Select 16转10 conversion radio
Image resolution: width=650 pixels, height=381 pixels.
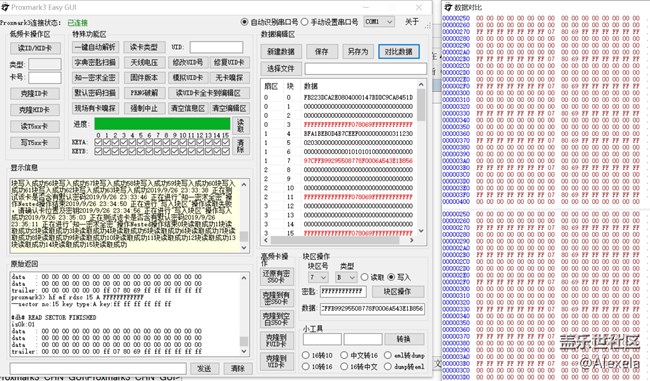[306, 355]
